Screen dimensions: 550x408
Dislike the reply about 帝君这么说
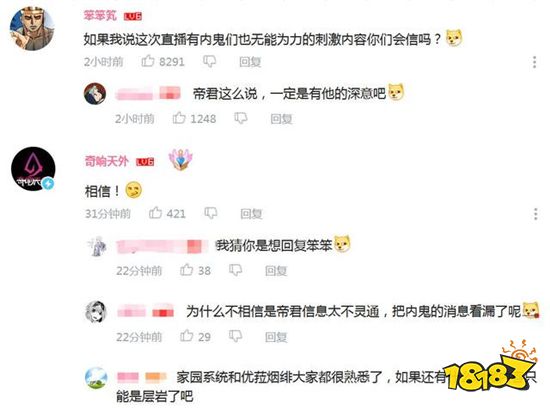click(x=241, y=118)
